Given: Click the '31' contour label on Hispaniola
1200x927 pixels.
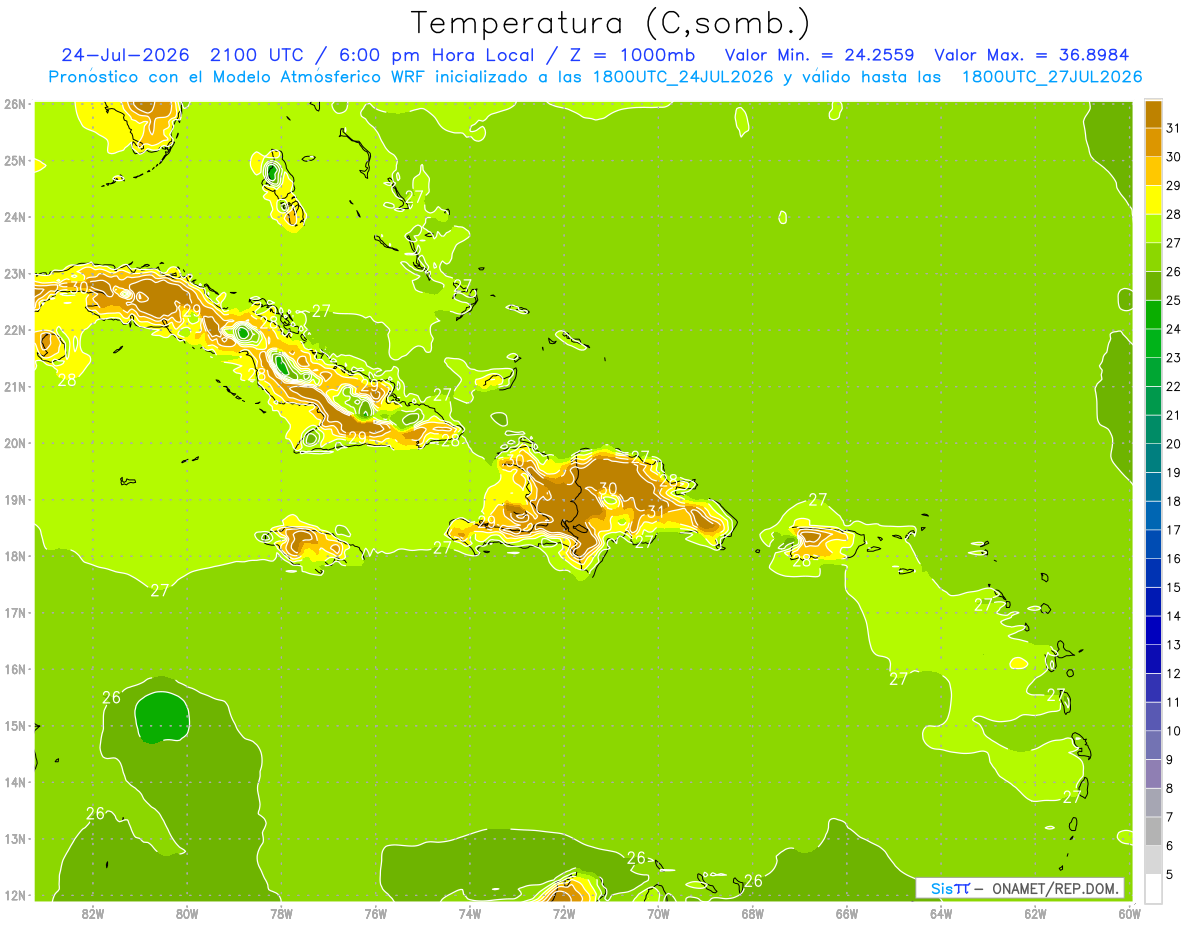Looking at the screenshot, I should tap(656, 511).
